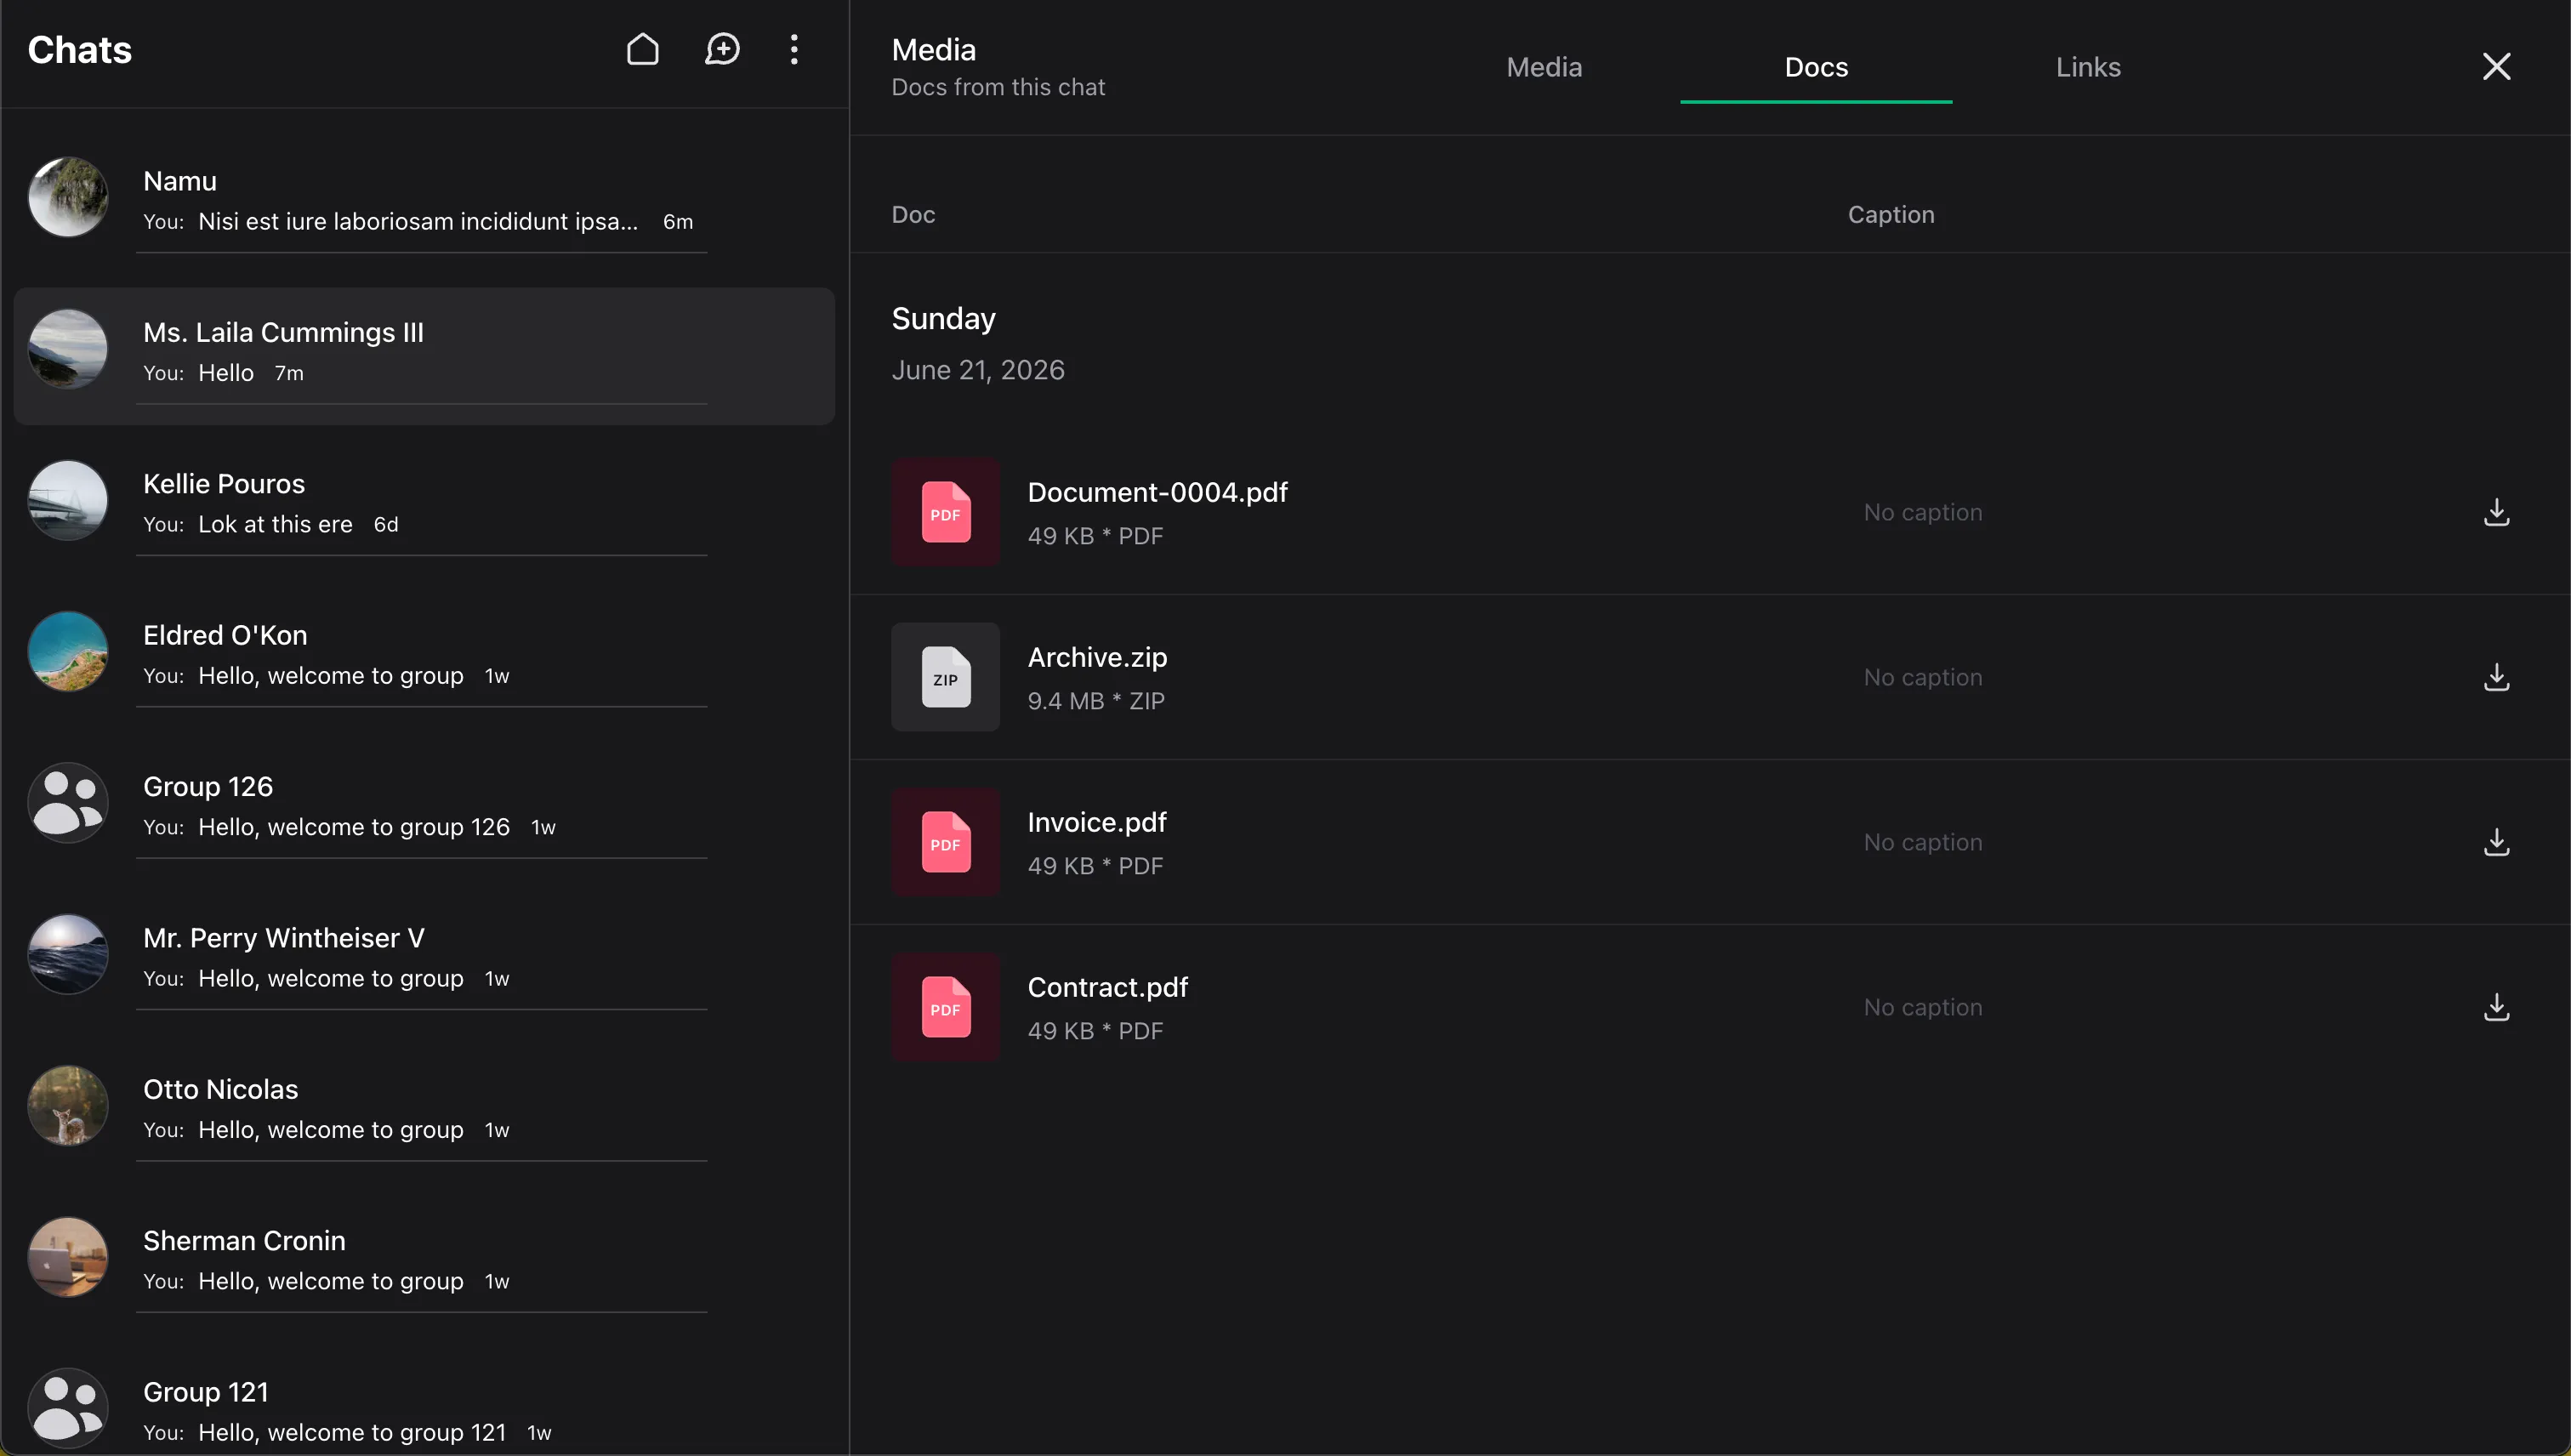The width and height of the screenshot is (2571, 1456).
Task: Click the Archive.zip file name
Action: 1097,657
